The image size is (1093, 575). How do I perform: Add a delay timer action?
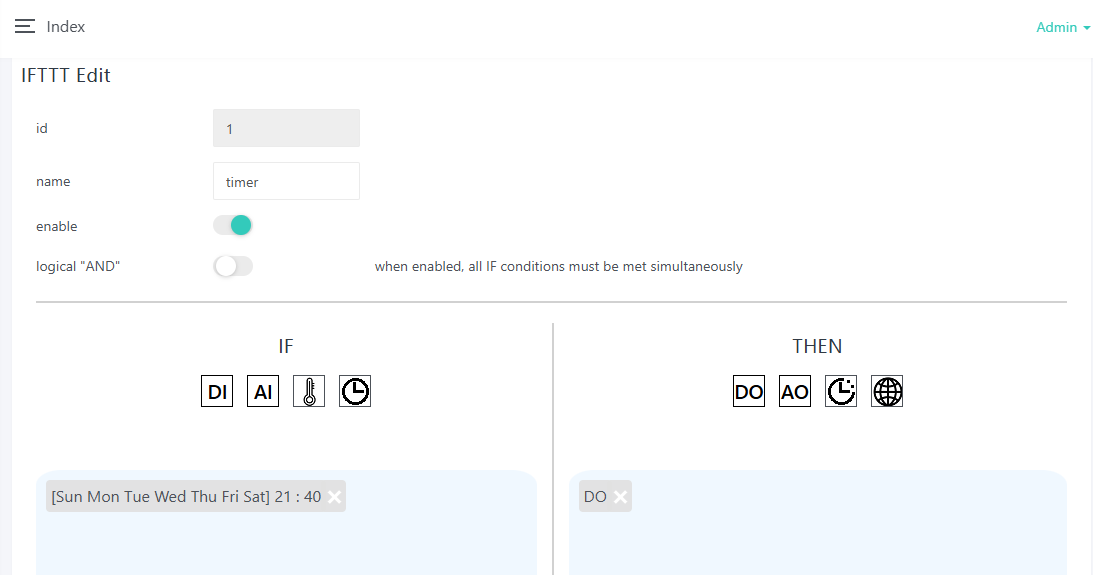coord(841,391)
